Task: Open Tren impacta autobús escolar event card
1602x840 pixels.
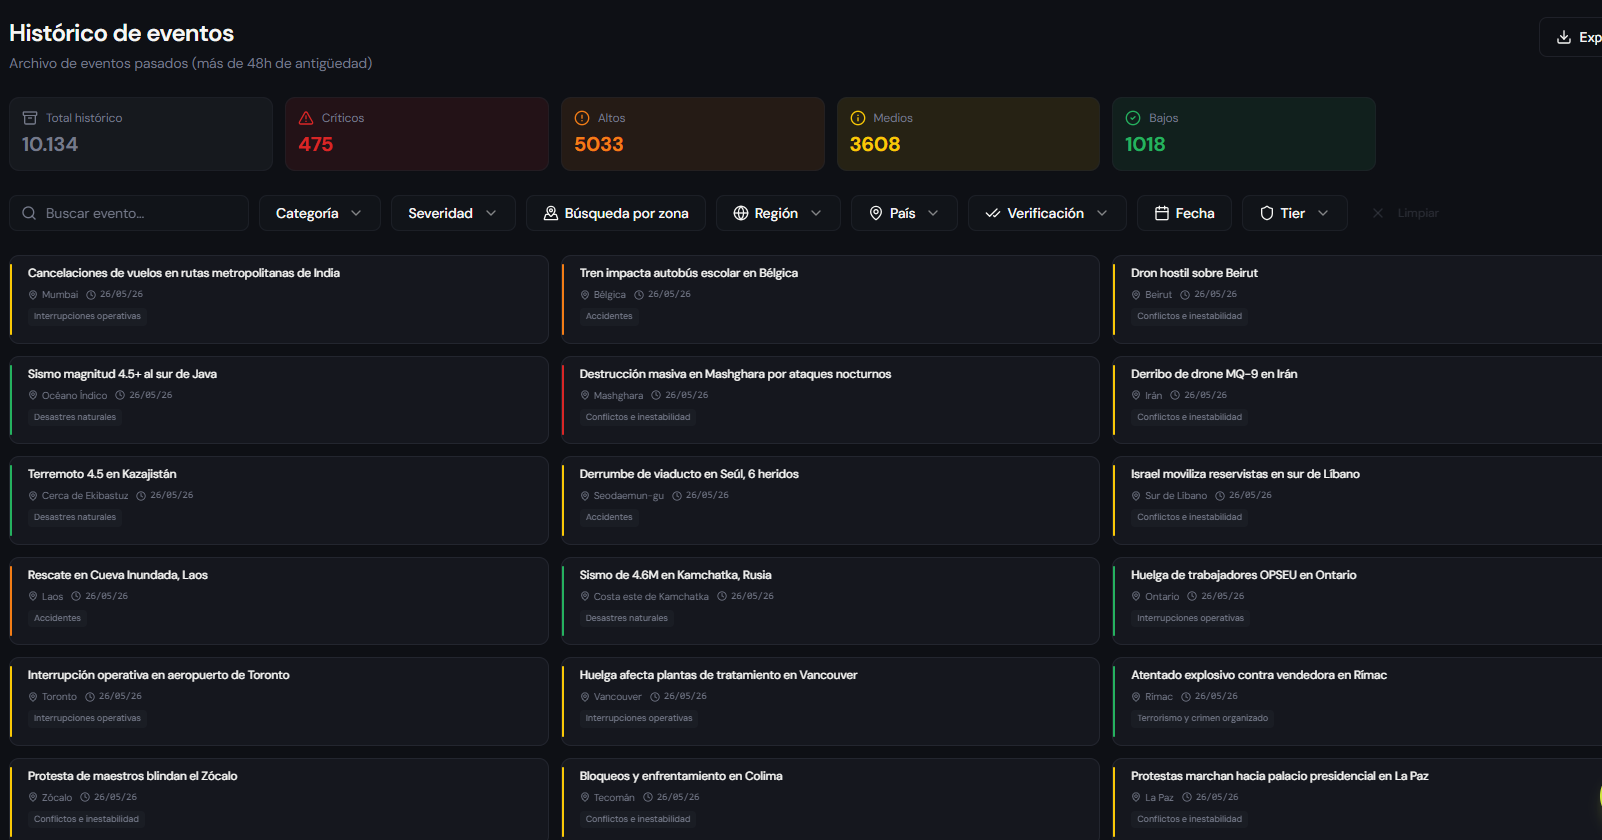Action: click(831, 299)
